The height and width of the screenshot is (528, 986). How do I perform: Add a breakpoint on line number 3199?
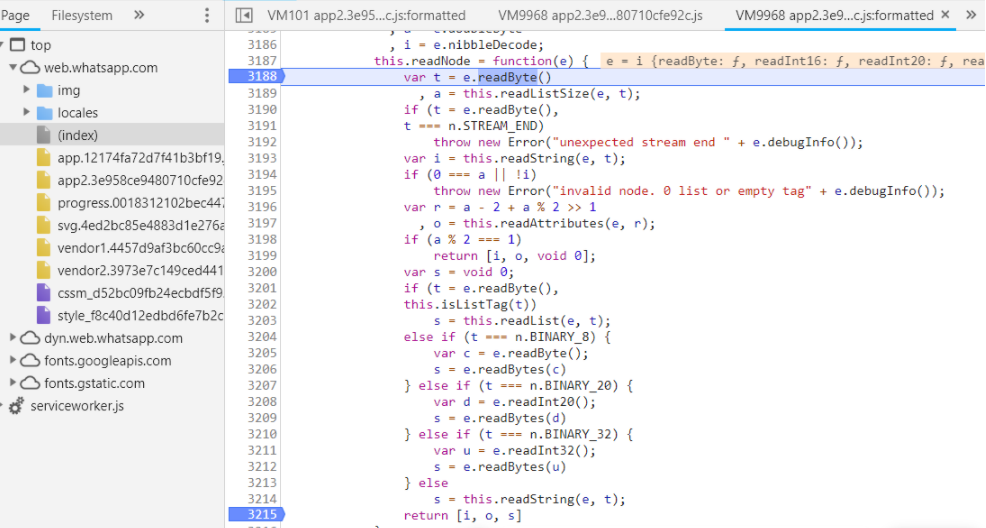(x=262, y=255)
